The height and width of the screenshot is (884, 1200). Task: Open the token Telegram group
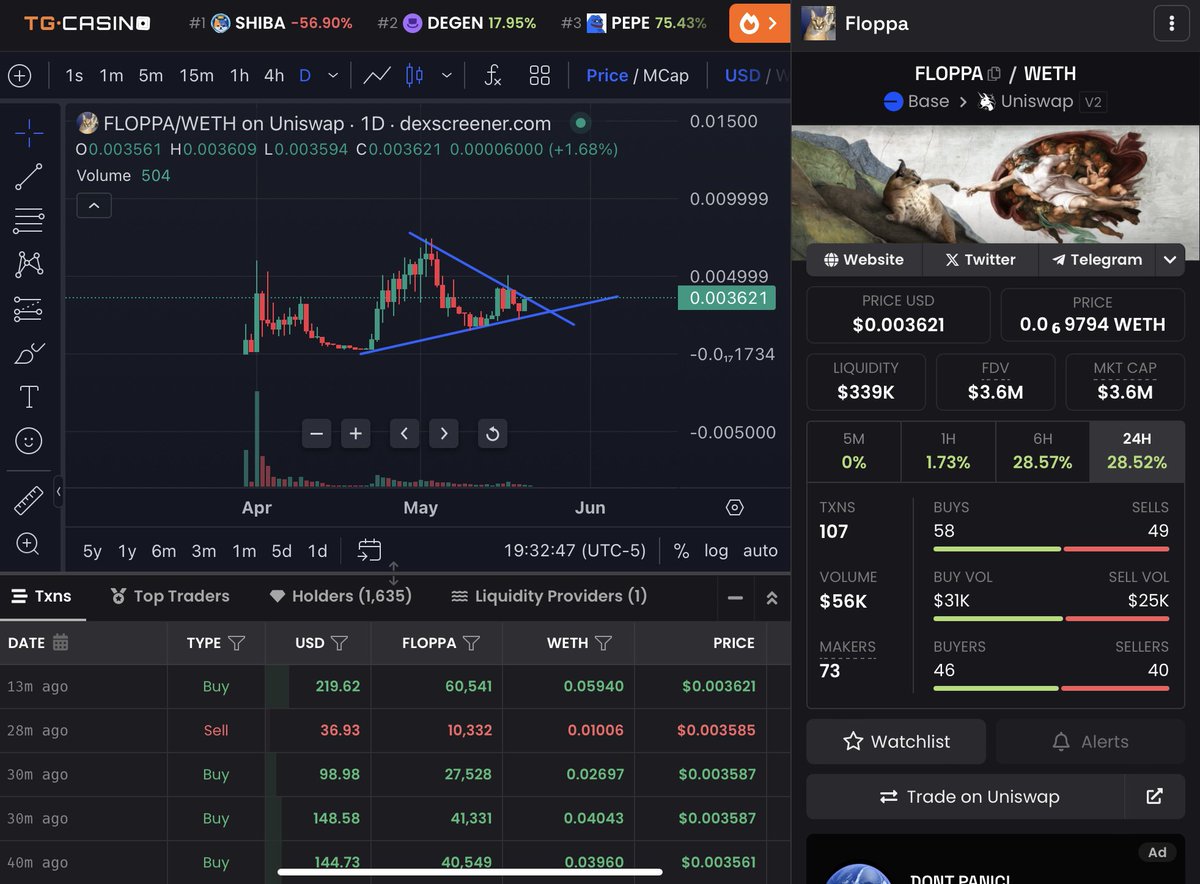tap(1096, 260)
